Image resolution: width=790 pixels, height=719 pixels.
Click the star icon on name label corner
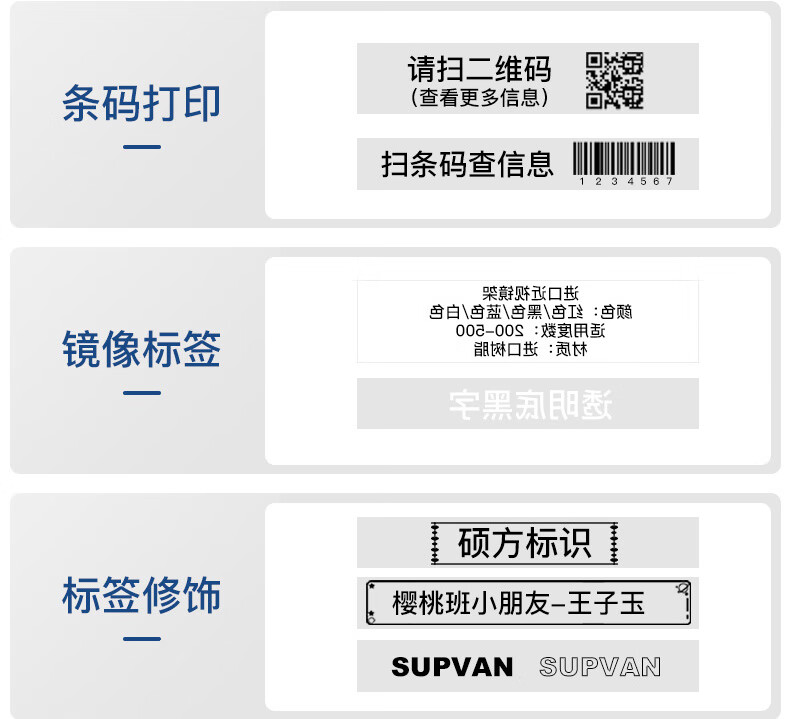pos(371,586)
